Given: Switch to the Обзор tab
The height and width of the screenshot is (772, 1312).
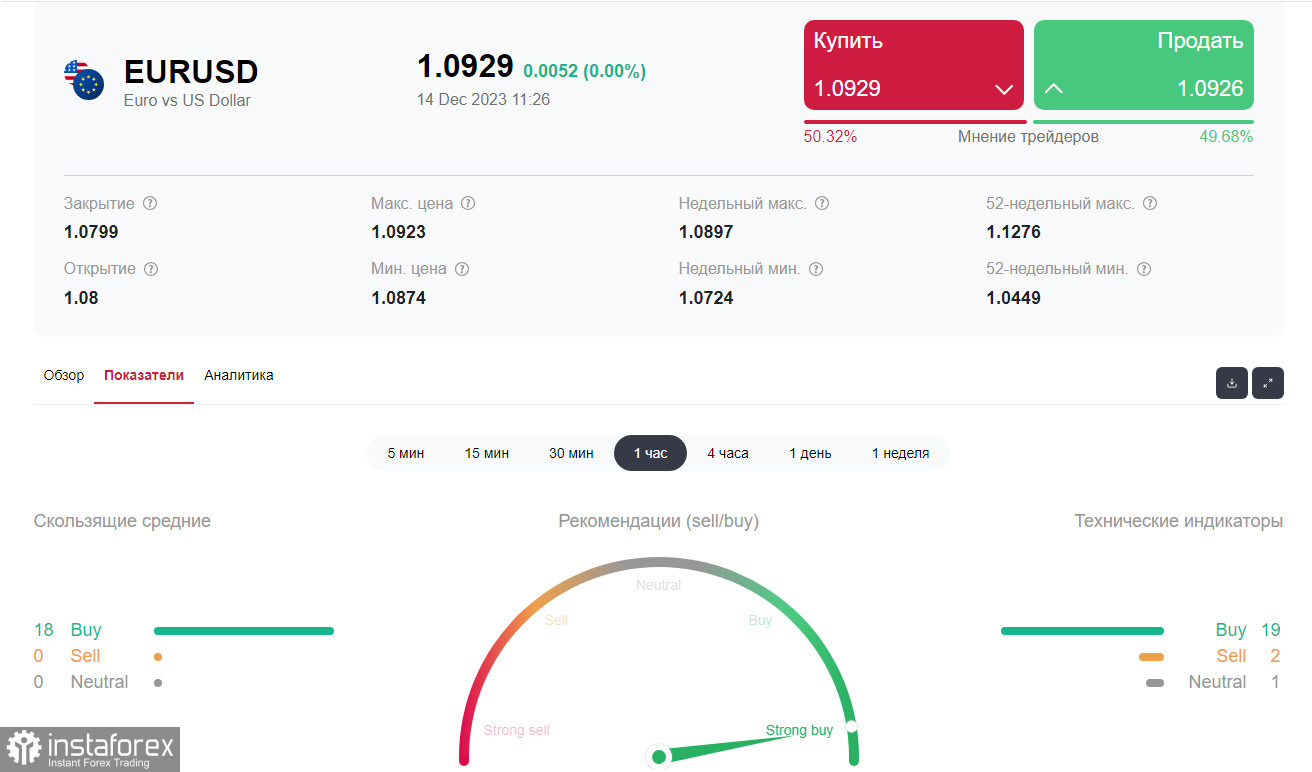Looking at the screenshot, I should click(x=64, y=376).
